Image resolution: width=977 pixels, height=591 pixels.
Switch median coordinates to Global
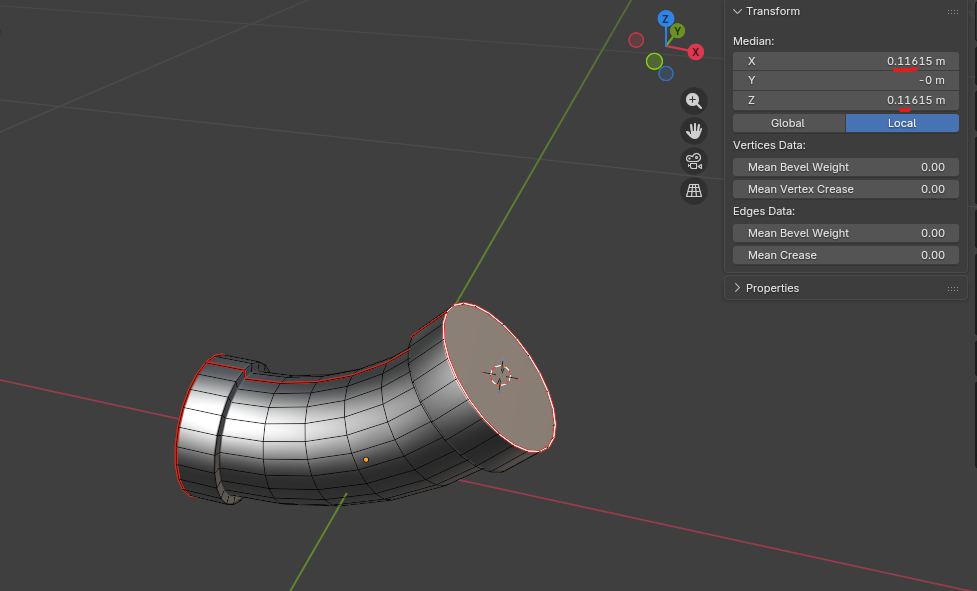coord(788,123)
